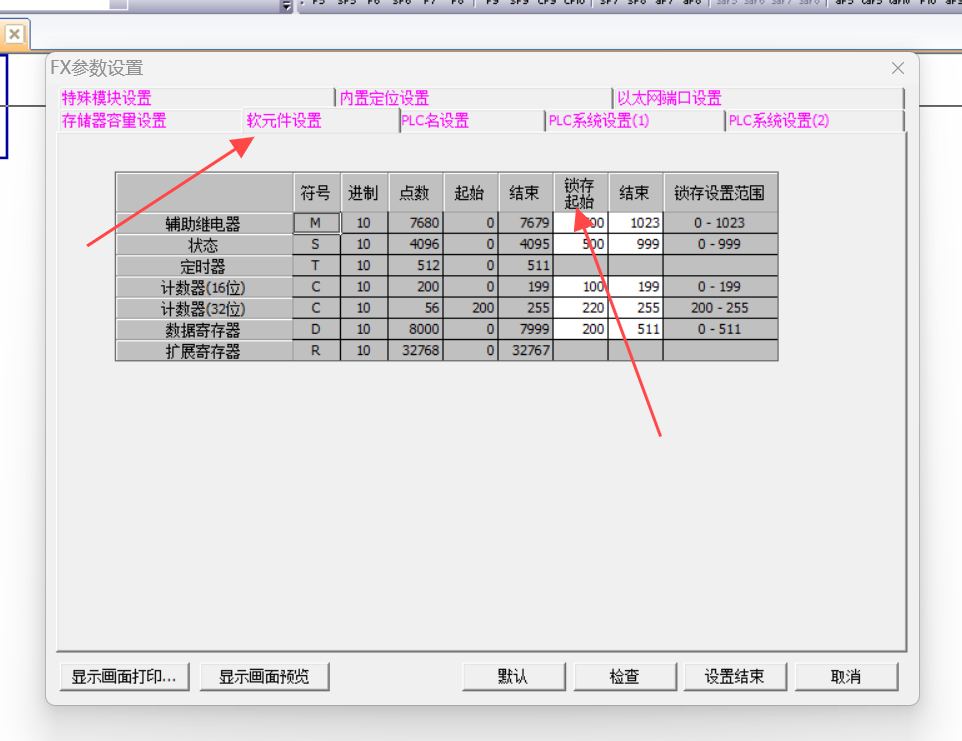Switch to 特殊模块设置 tab
The image size is (962, 741).
coord(107,98)
